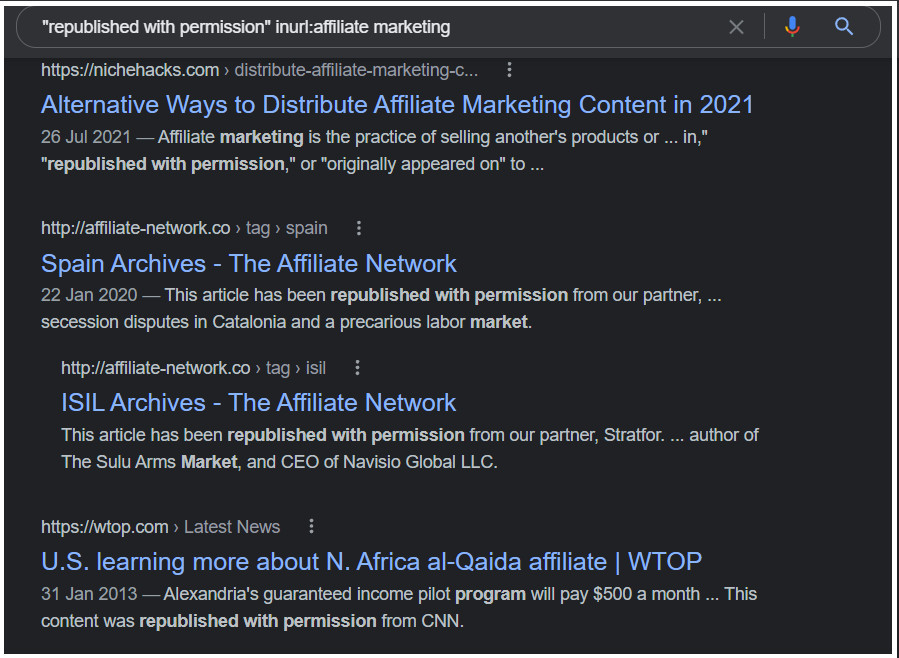
Task: Clear the search query with X icon
Action: pos(736,27)
